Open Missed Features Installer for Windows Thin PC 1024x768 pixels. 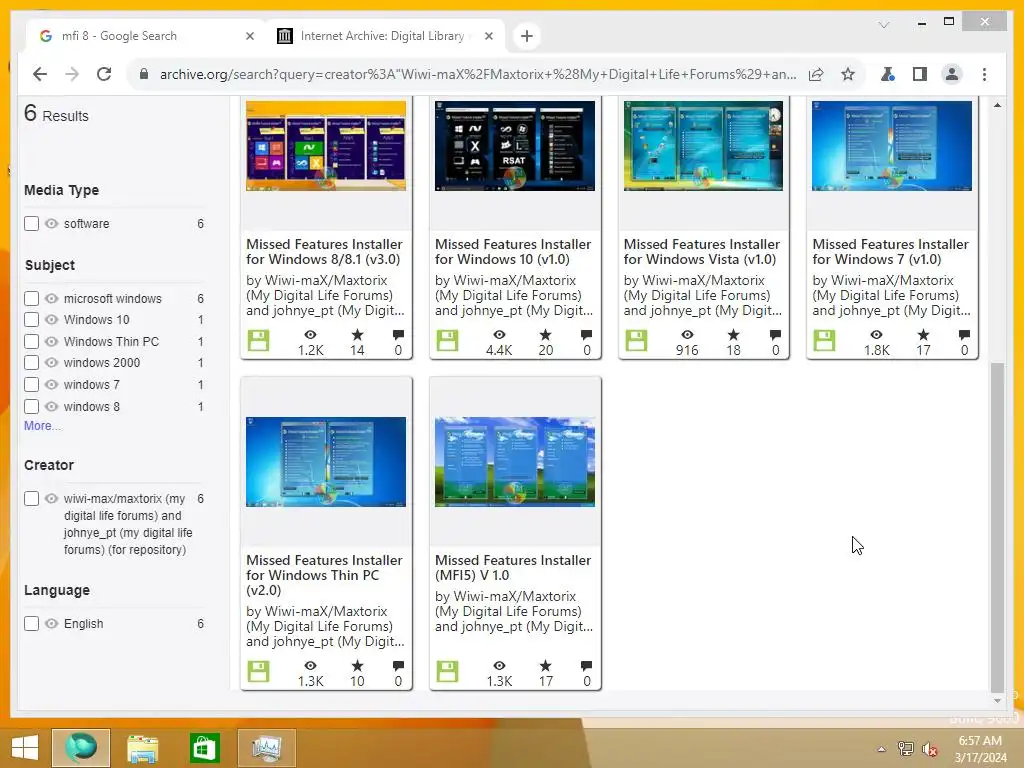coord(324,575)
